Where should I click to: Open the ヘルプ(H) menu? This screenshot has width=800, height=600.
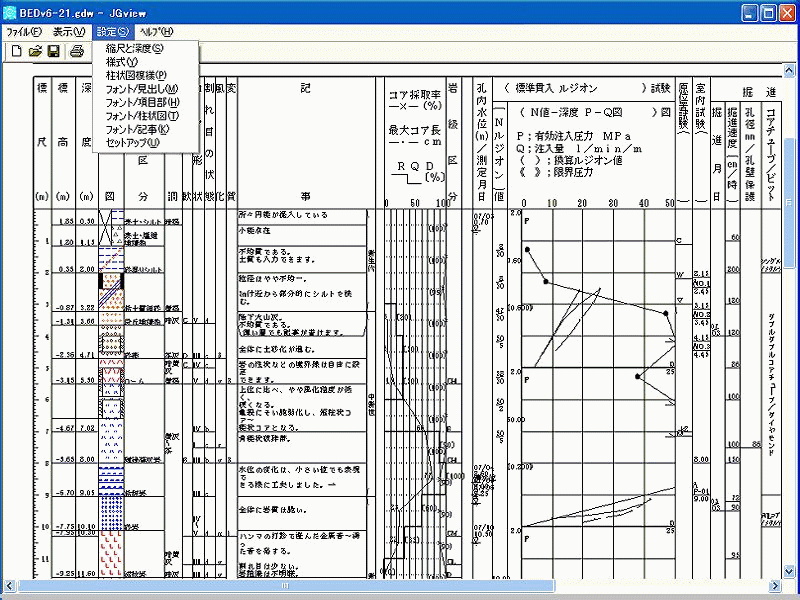(156, 32)
